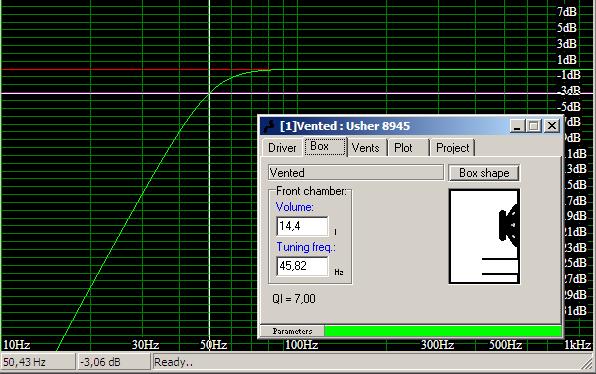
Task: Click the 1dB scale label
Action: pyautogui.click(x=567, y=60)
